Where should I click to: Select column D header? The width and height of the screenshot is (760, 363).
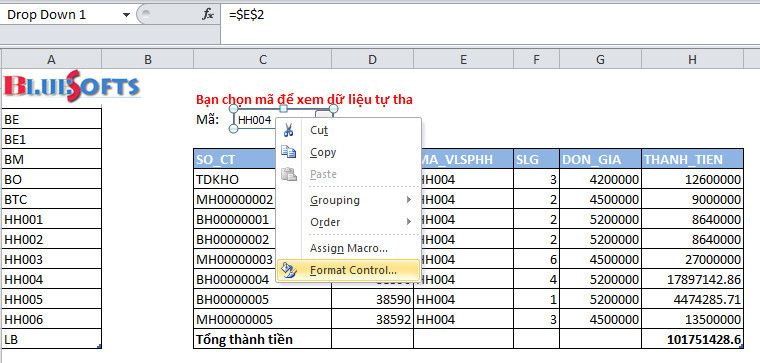click(x=372, y=59)
